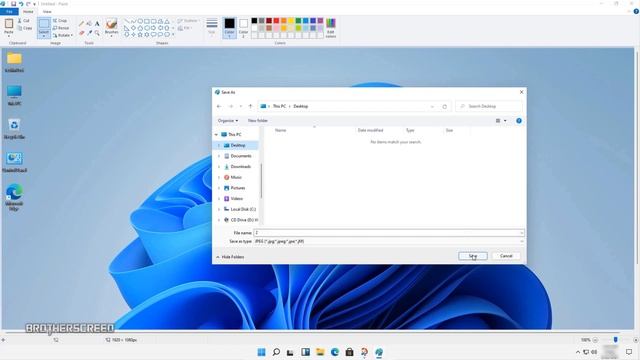
Task: Open the Organize dropdown in Save As
Action: click(x=228, y=121)
